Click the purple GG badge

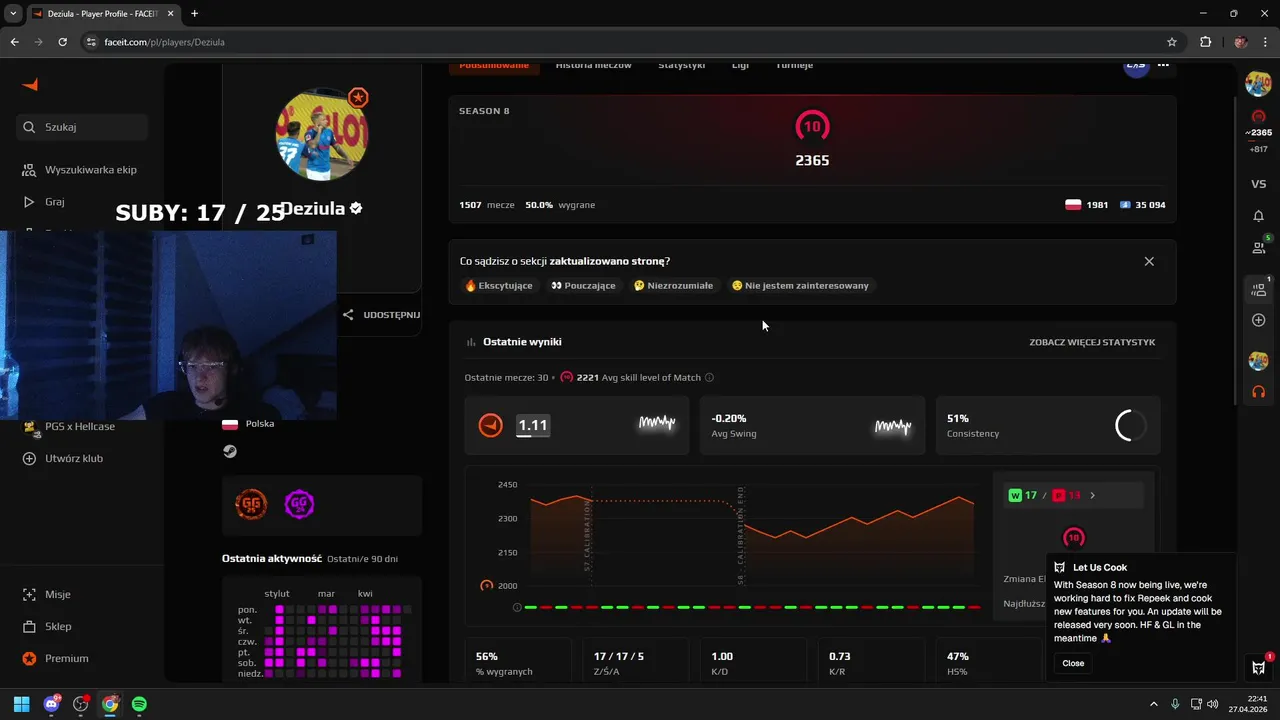point(299,504)
